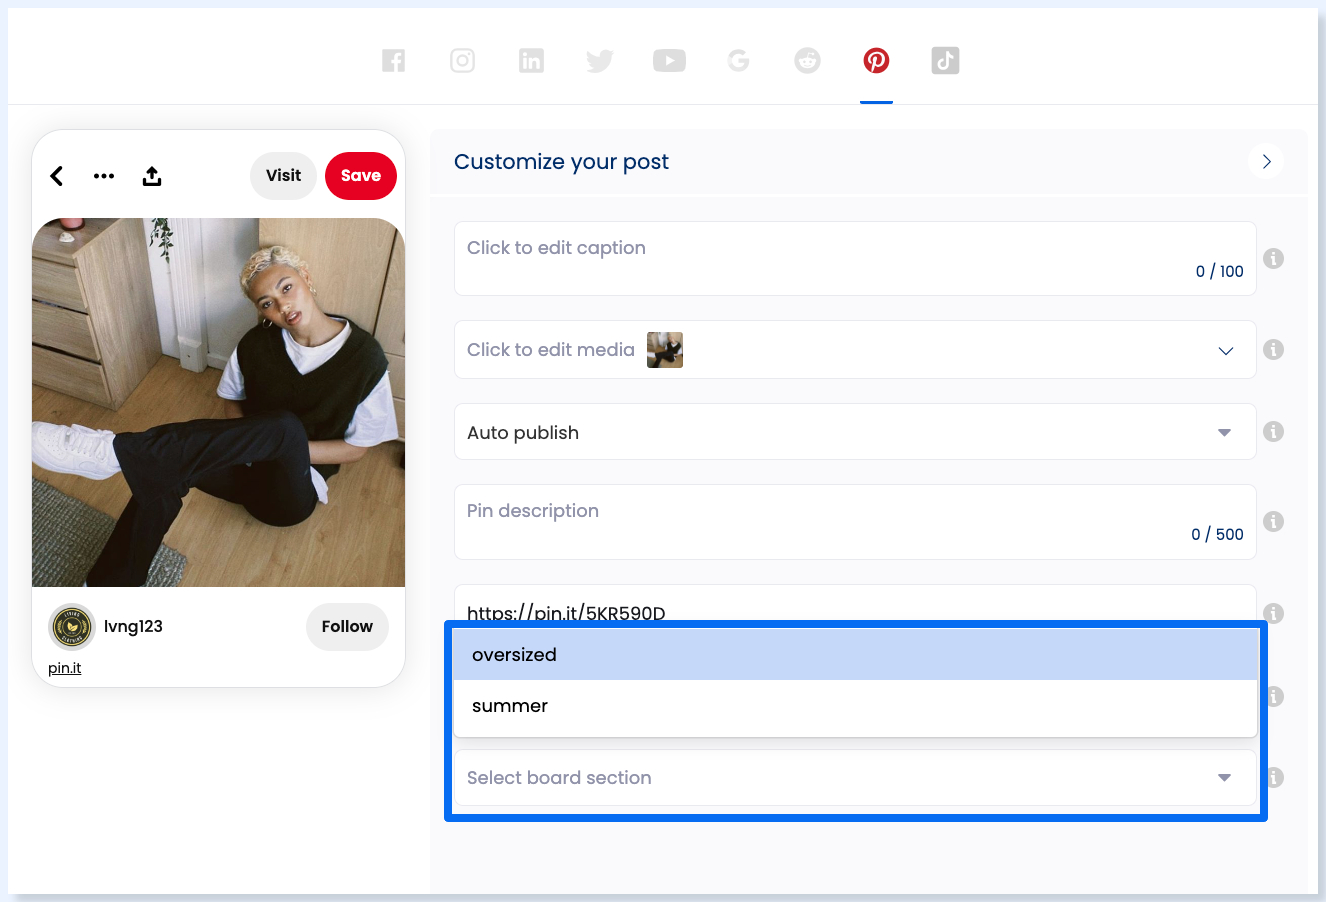
Task: Switch to the LinkedIn tab
Action: (x=531, y=61)
